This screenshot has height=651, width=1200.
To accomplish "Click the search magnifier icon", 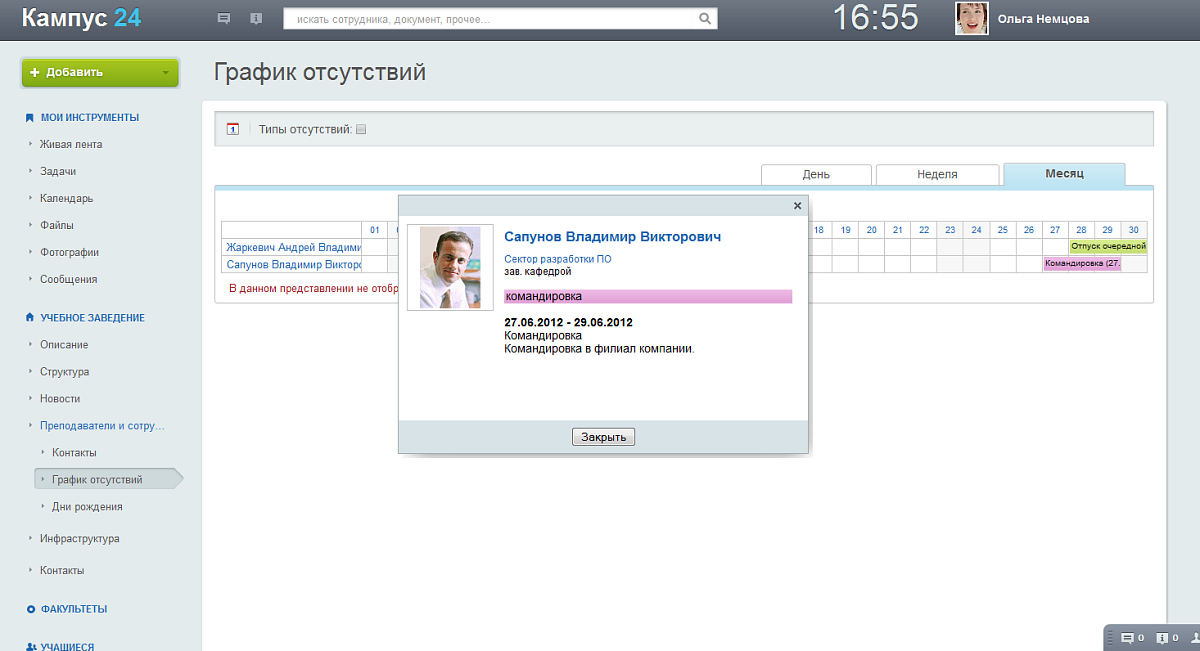I will [705, 18].
